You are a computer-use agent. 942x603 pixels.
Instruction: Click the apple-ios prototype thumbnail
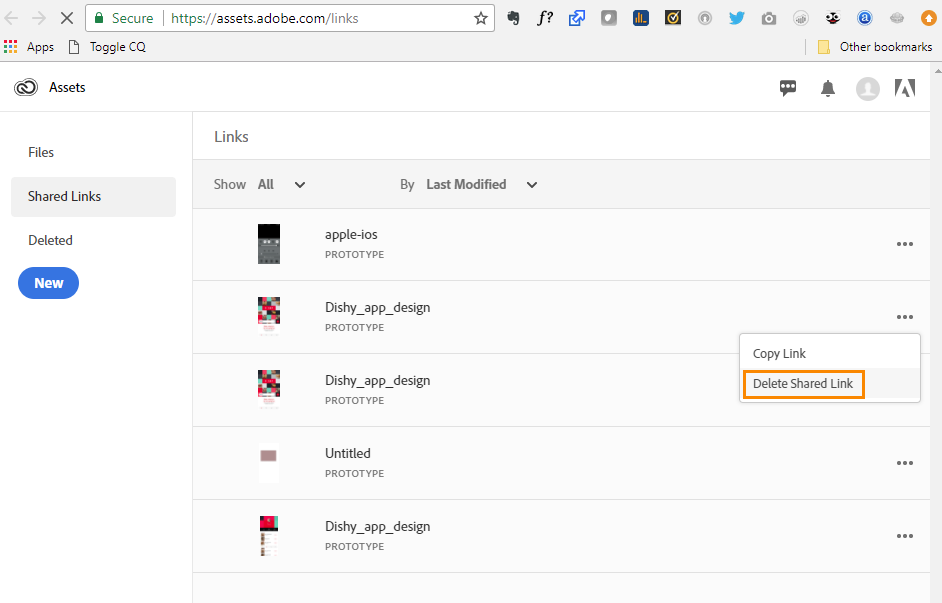268,244
